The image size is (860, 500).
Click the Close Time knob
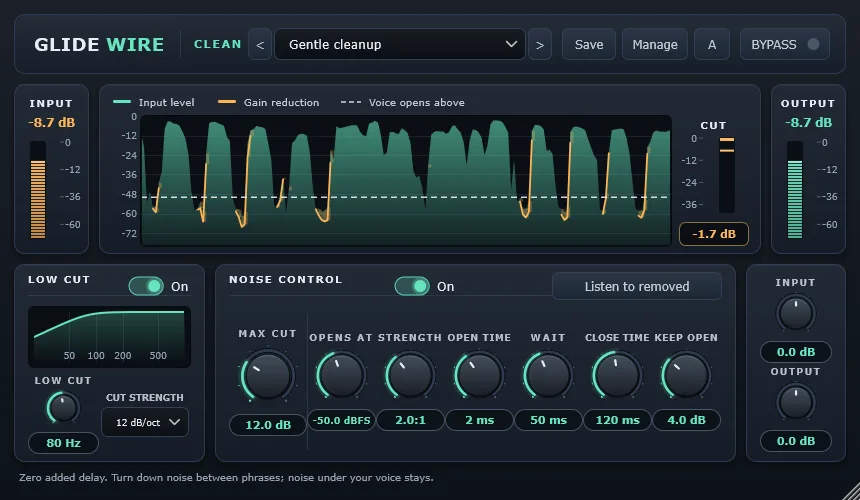pyautogui.click(x=617, y=375)
